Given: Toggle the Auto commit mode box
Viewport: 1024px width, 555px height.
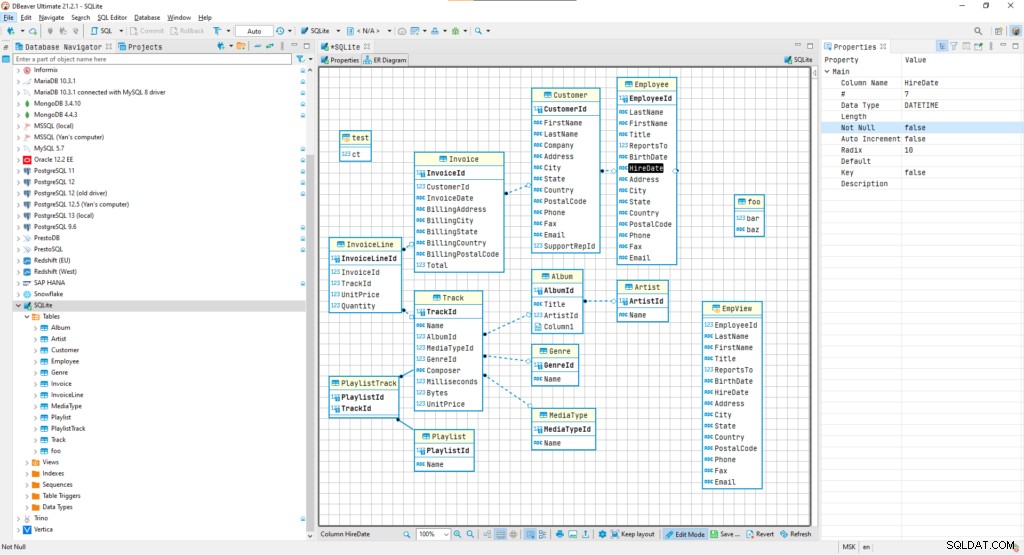Looking at the screenshot, I should [x=254, y=31].
